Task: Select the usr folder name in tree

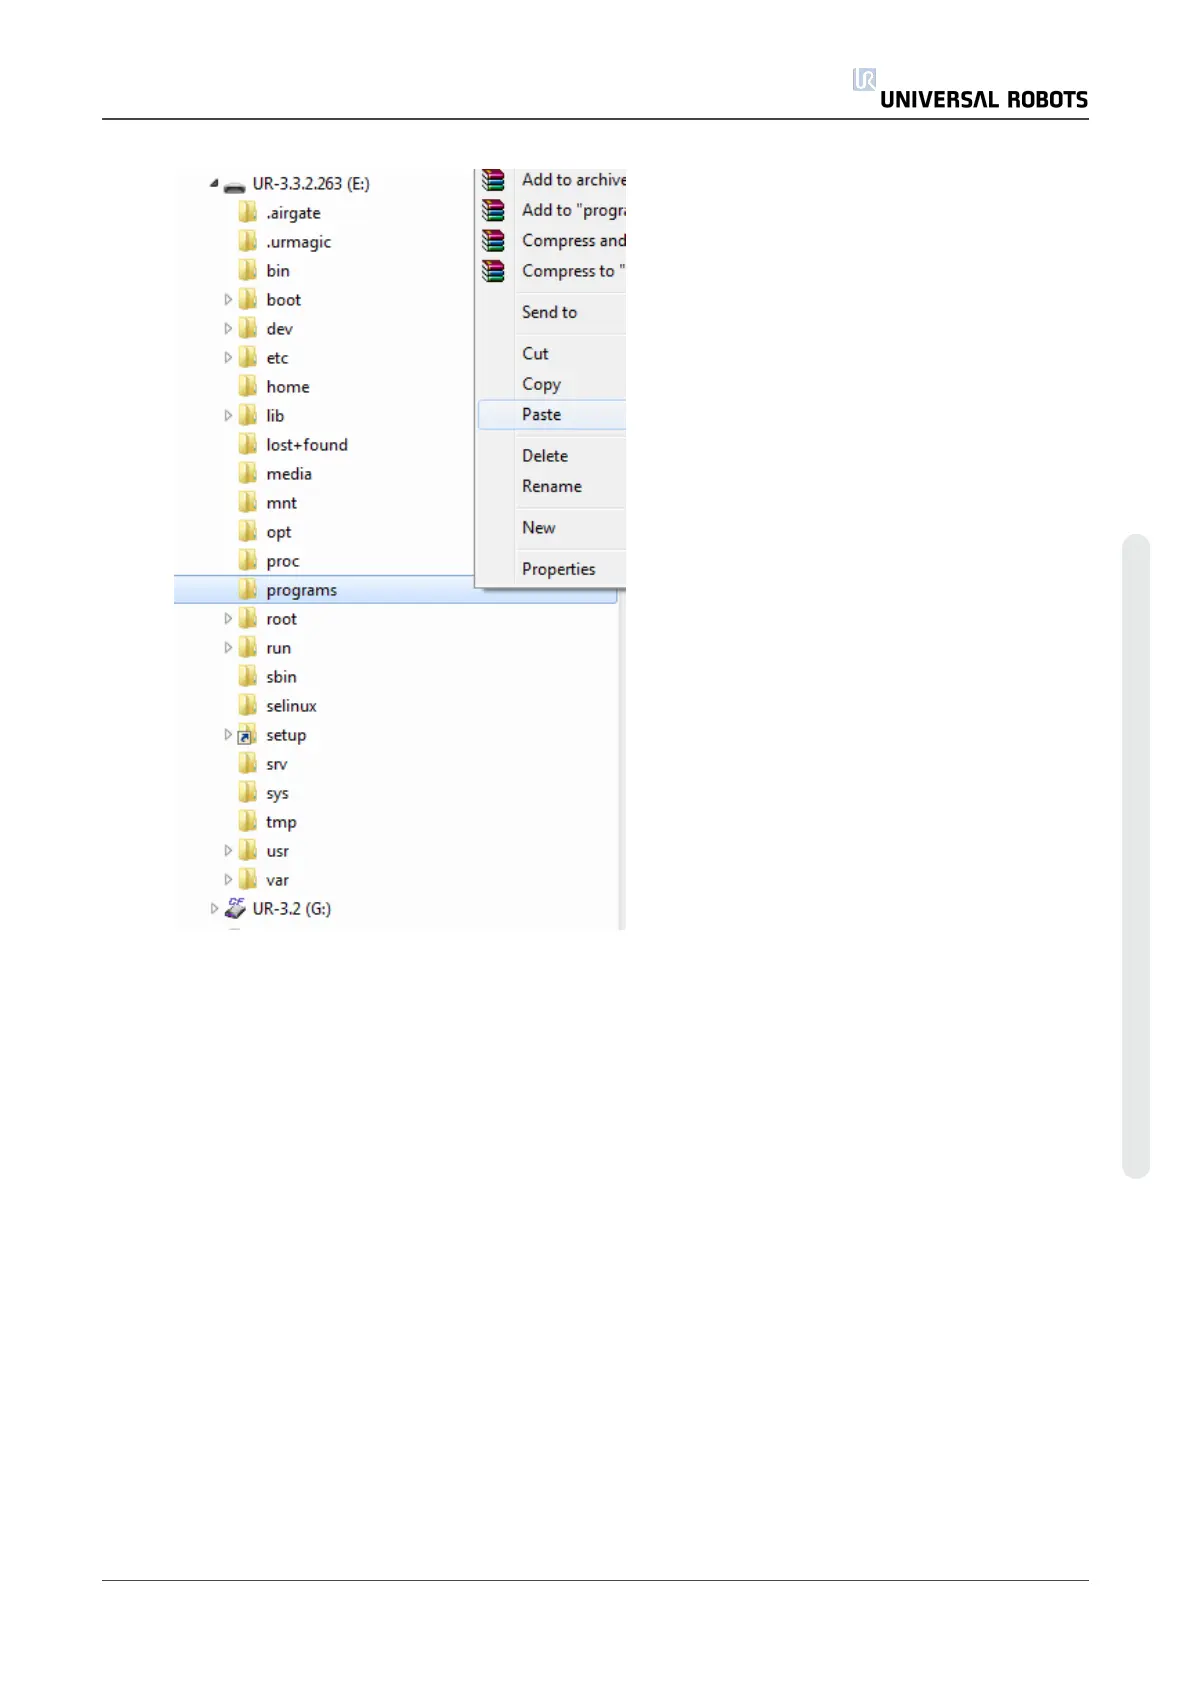Action: (277, 851)
